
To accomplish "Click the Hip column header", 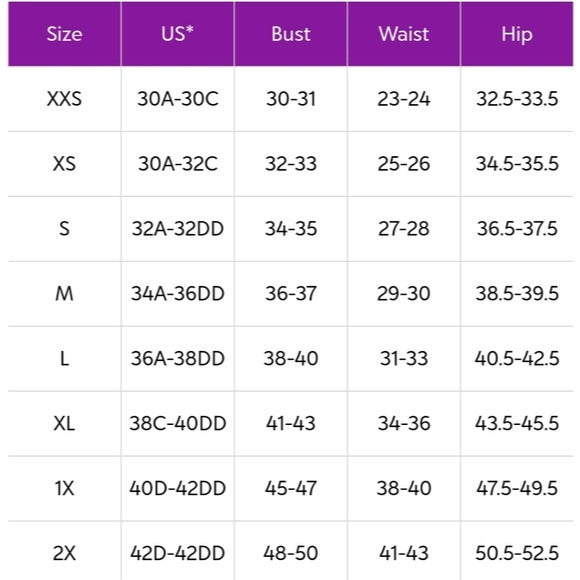I will click(x=517, y=34).
